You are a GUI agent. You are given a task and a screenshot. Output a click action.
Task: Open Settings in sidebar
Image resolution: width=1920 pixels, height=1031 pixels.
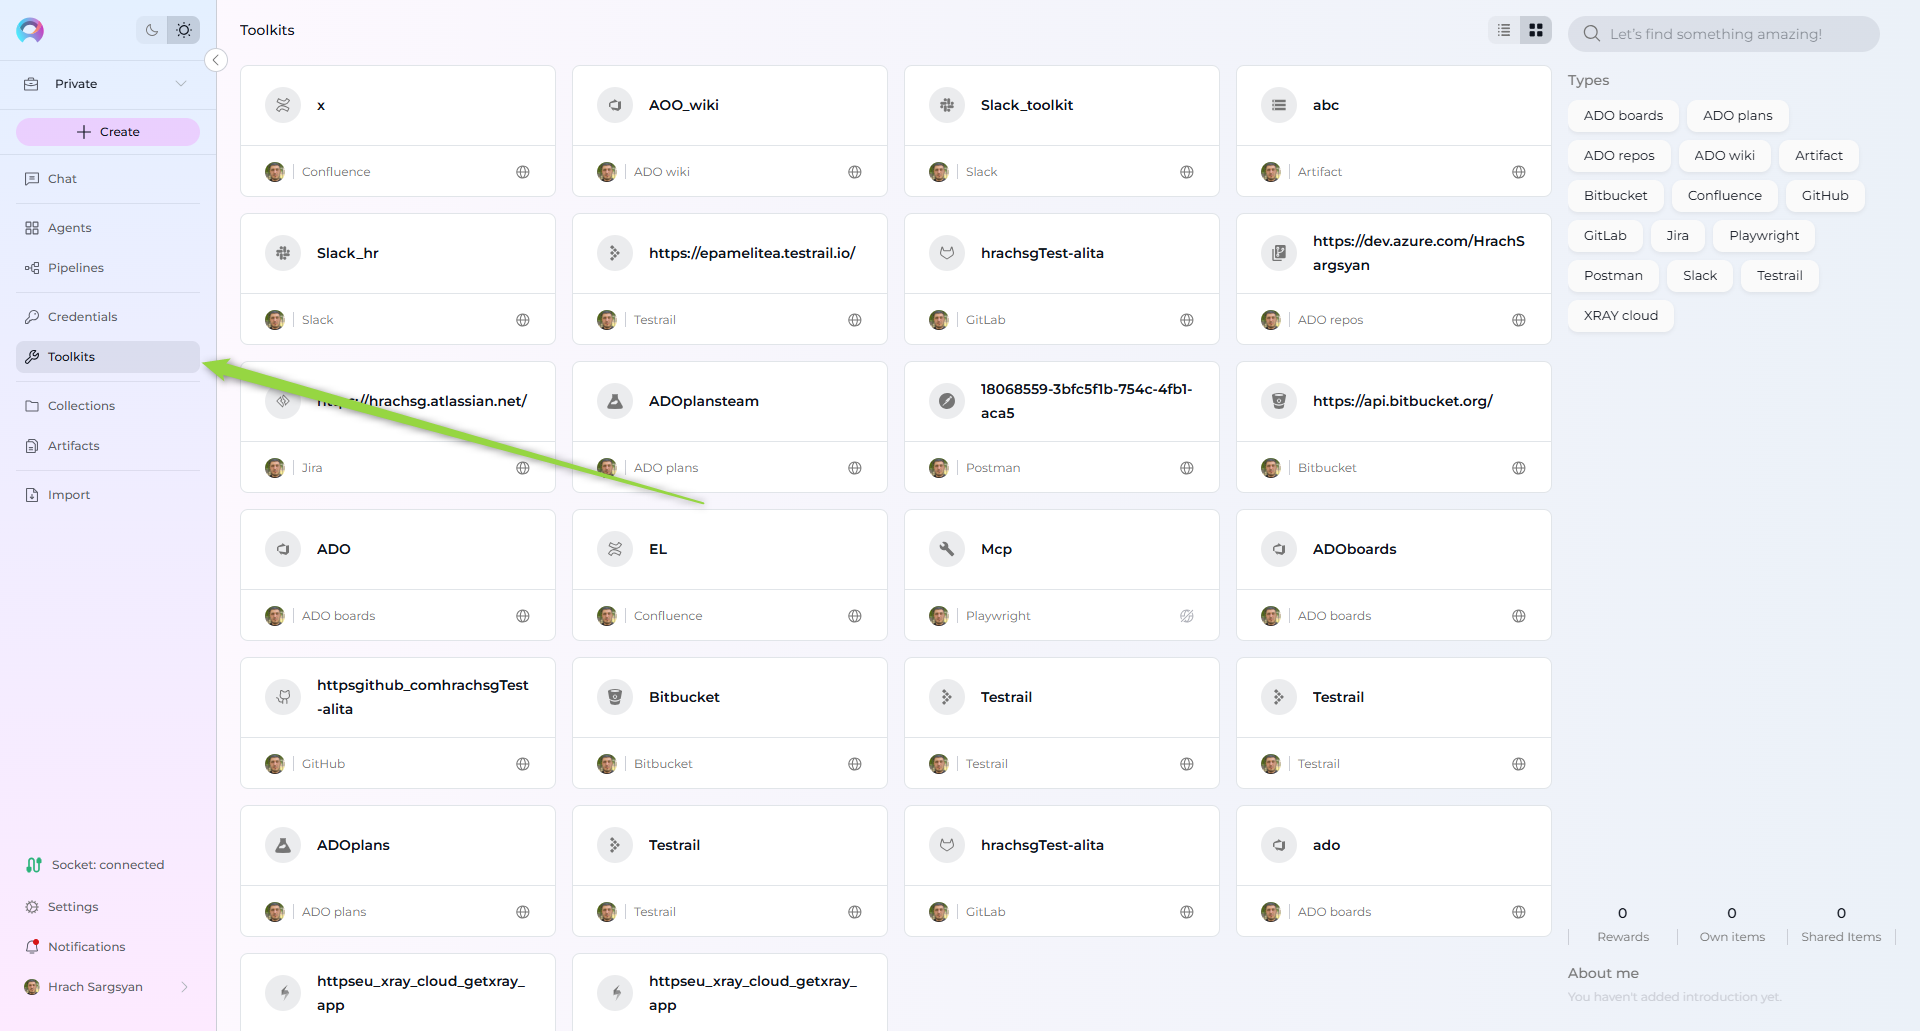108,907
